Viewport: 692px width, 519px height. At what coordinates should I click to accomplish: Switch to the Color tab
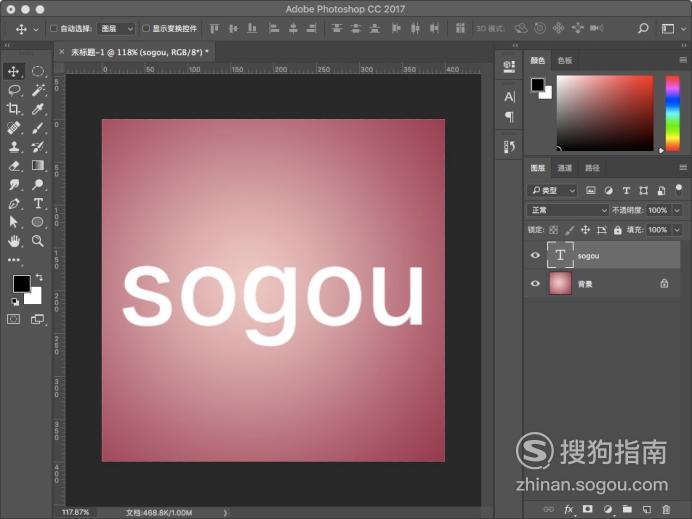[x=537, y=60]
